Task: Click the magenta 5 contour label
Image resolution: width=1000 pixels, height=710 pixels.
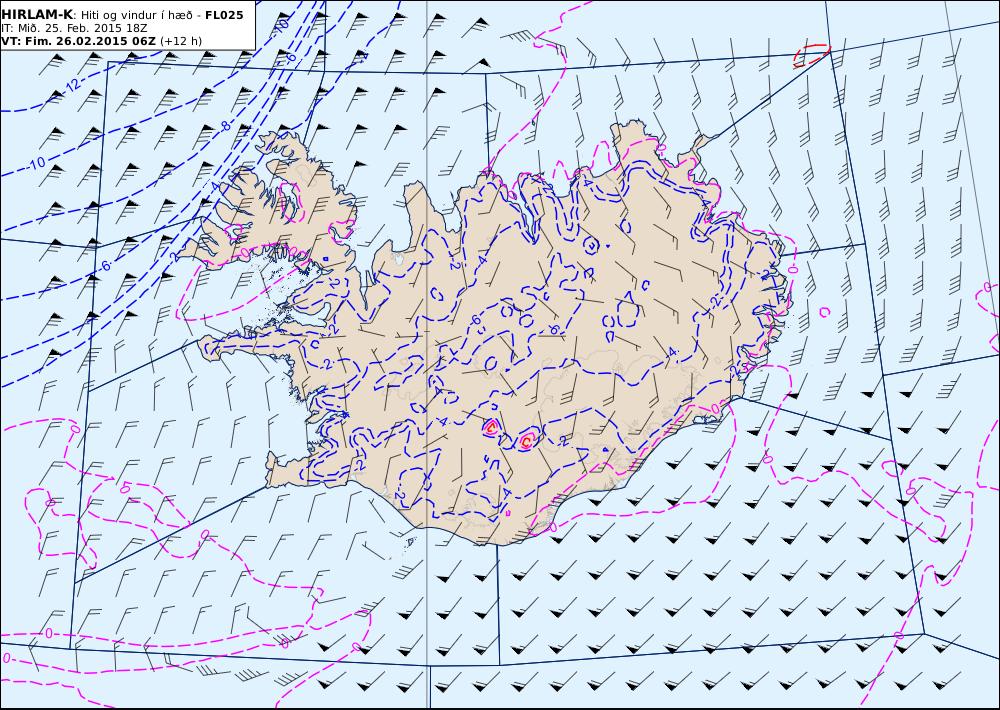Action: point(125,489)
